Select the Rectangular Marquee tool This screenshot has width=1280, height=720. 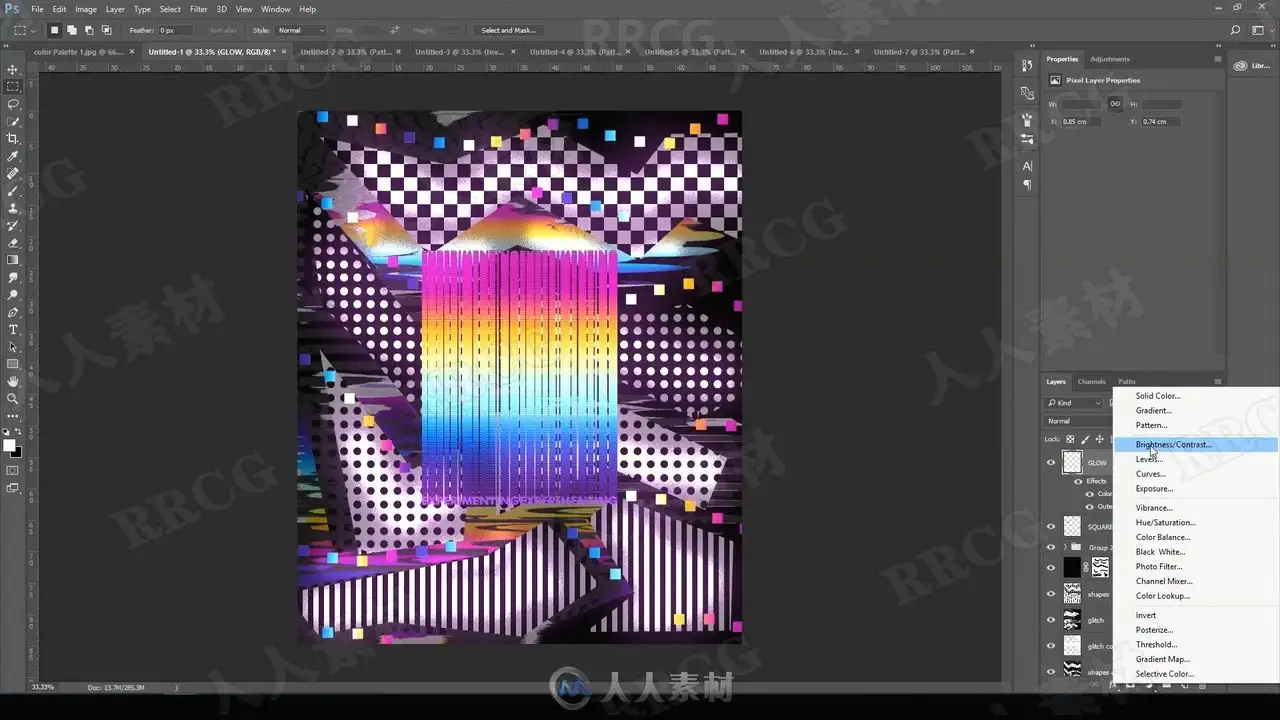pyautogui.click(x=13, y=87)
